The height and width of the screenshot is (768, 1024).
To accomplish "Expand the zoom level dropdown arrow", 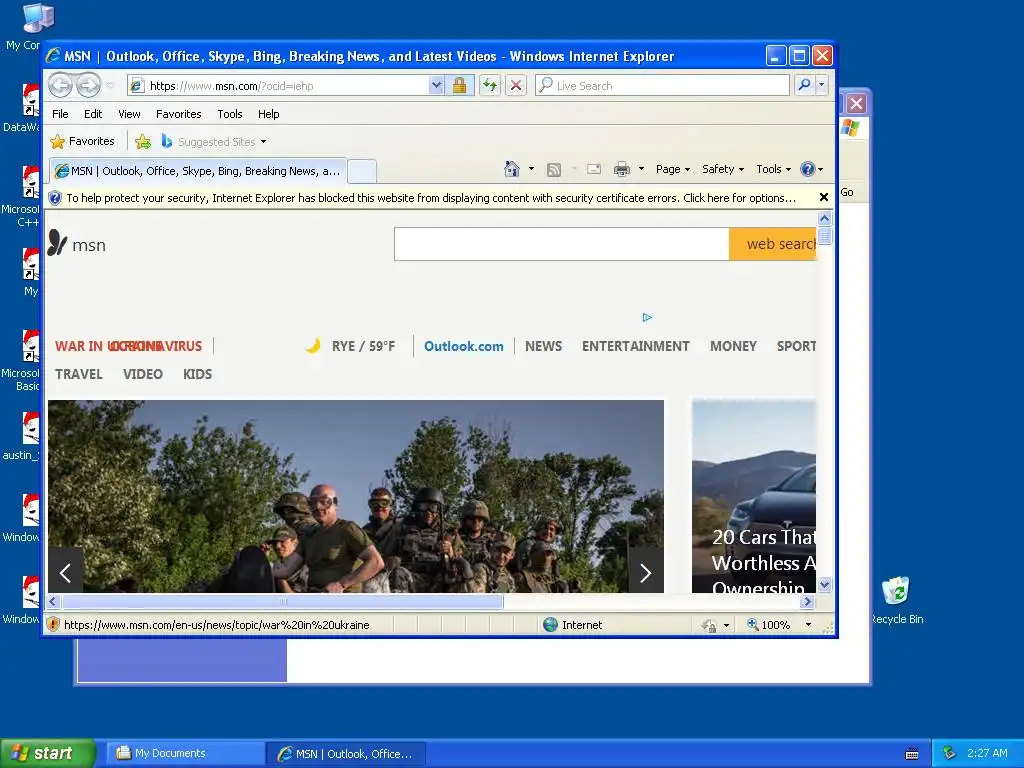I will (x=808, y=625).
